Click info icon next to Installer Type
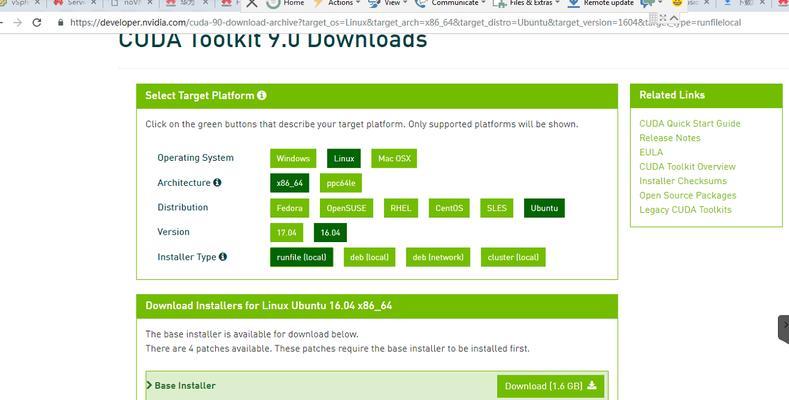The image size is (789, 400). (x=222, y=257)
